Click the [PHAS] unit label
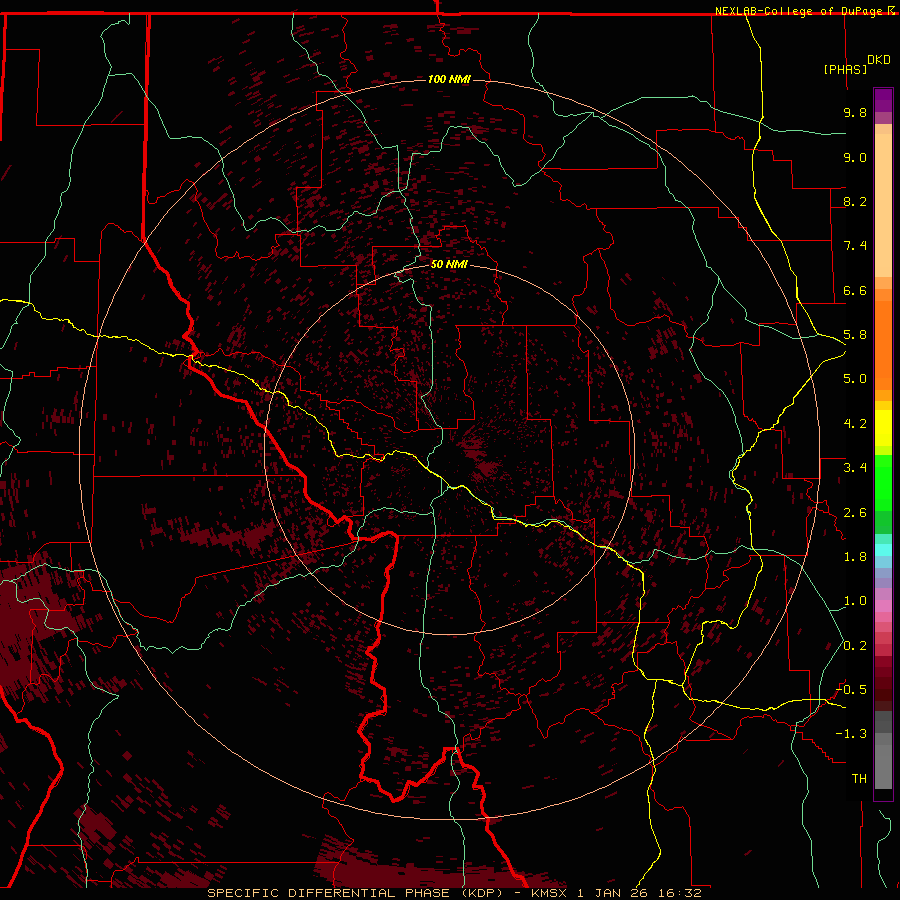Viewport: 900px width, 900px height. [845, 69]
